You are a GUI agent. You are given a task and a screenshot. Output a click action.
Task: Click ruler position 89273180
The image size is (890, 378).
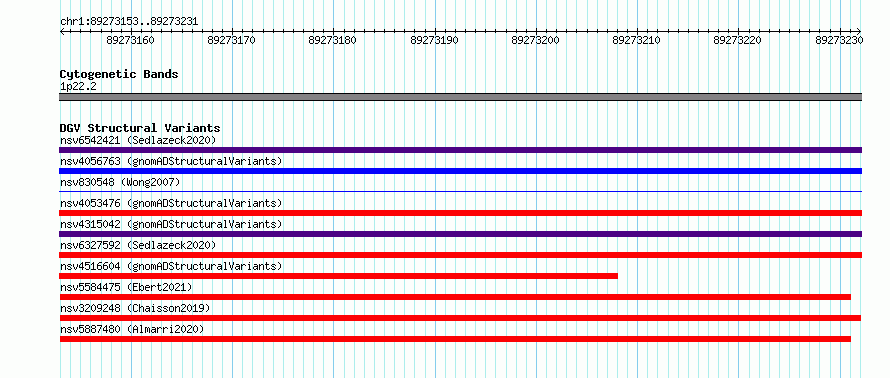[333, 40]
